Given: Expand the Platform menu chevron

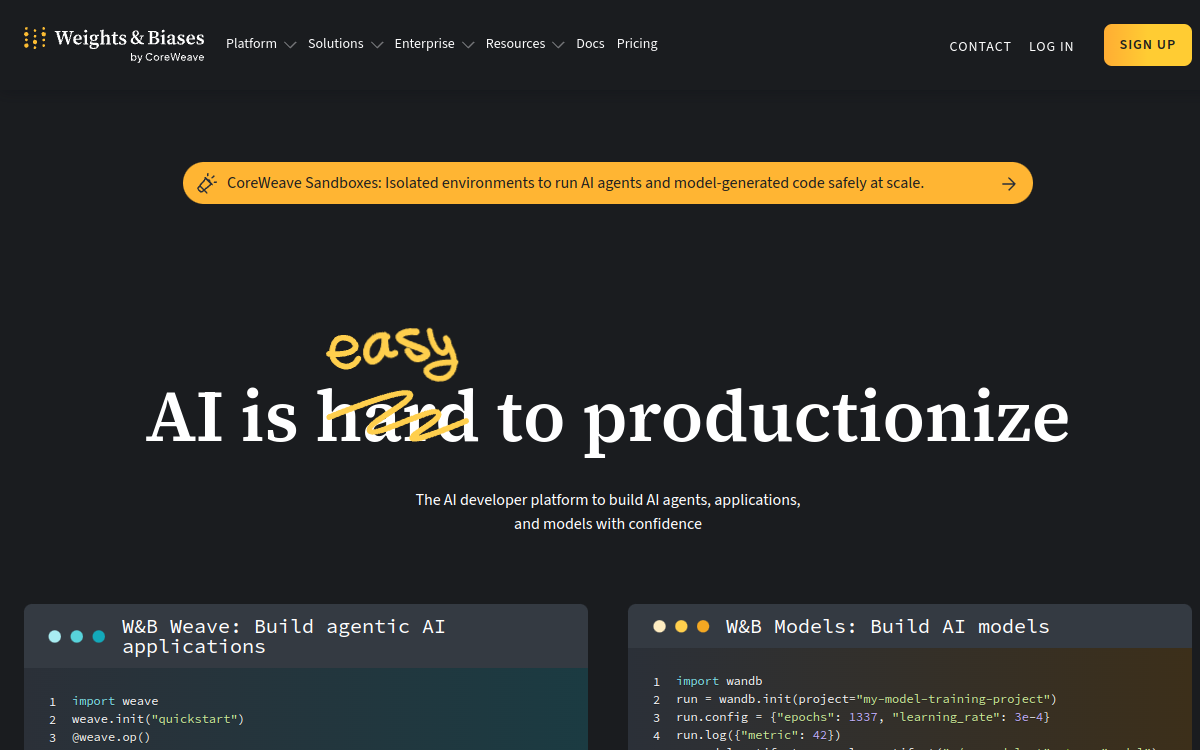Looking at the screenshot, I should click(x=290, y=45).
